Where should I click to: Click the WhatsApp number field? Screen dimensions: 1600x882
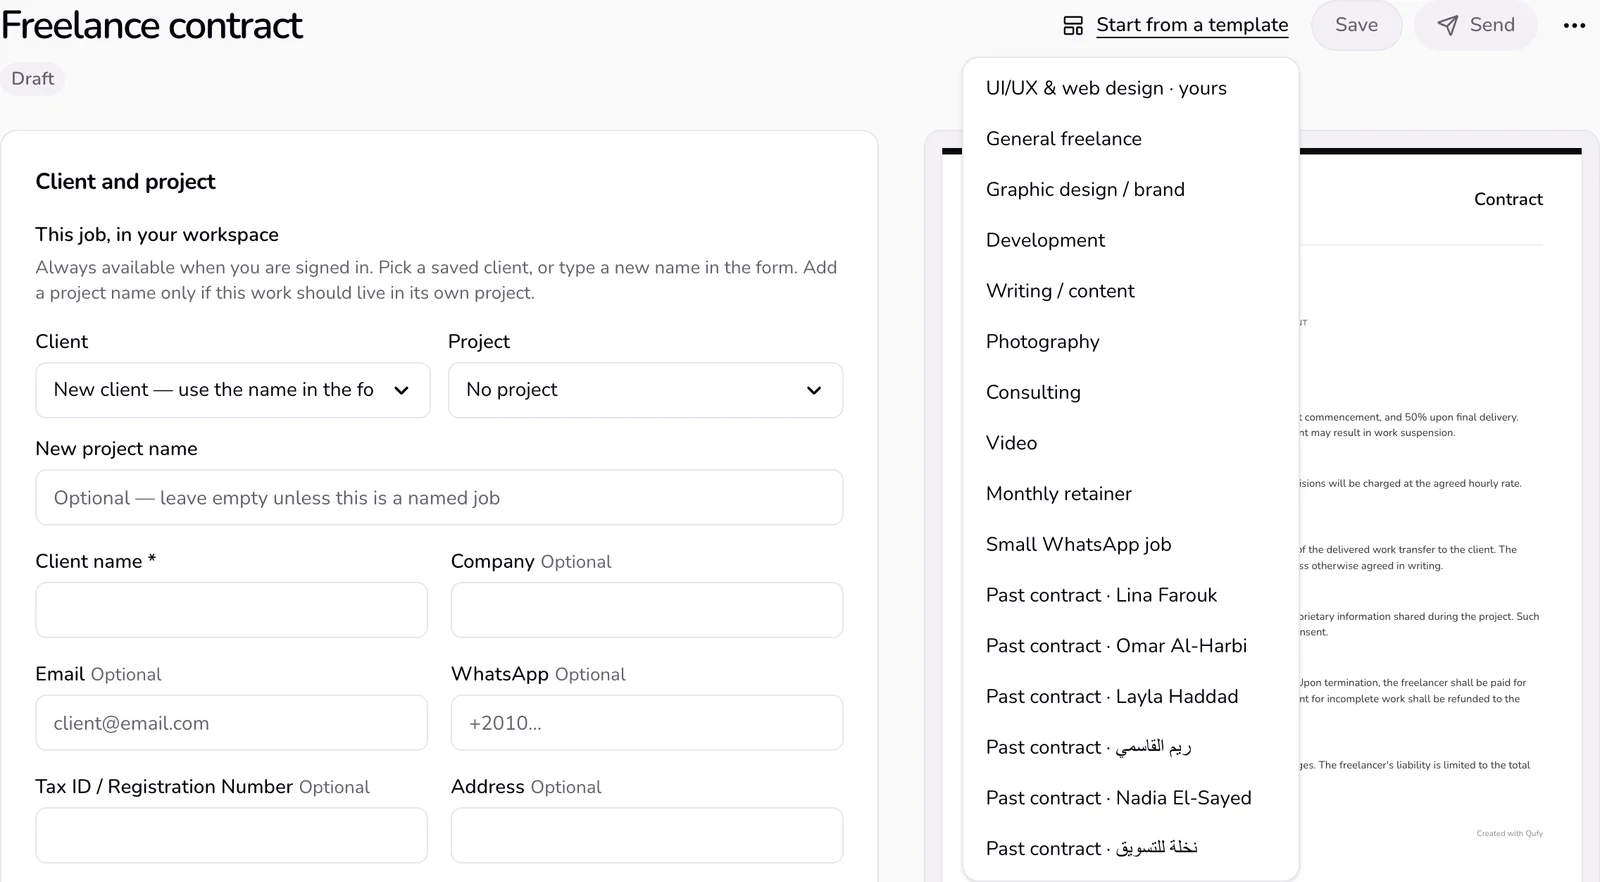coord(647,723)
